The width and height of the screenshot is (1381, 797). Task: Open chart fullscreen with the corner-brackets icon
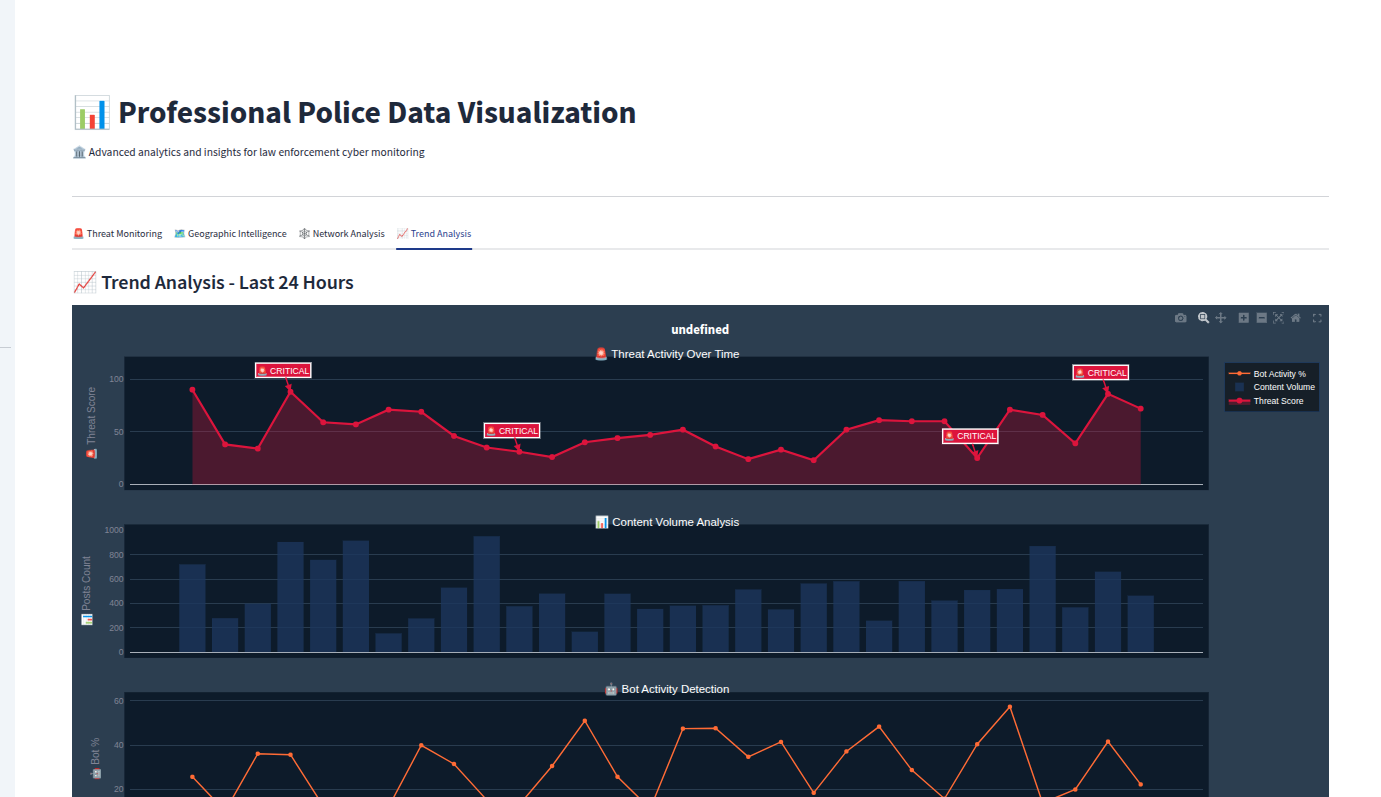click(1317, 318)
